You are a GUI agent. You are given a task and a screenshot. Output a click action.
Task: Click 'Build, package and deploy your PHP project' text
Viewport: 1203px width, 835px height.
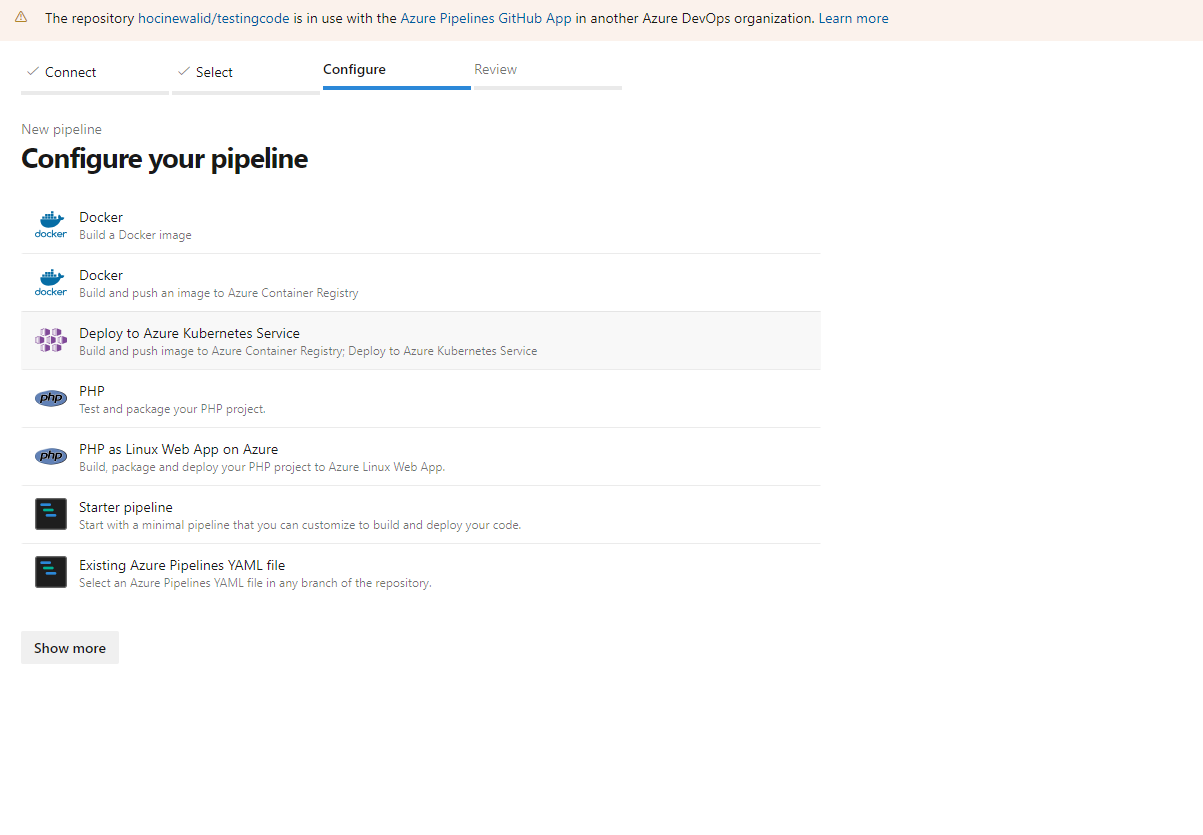(262, 467)
